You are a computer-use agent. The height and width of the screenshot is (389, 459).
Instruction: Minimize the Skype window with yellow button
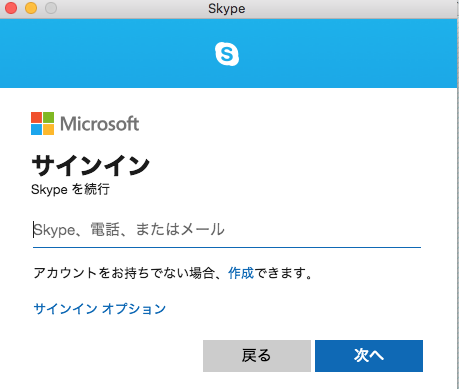point(31,8)
